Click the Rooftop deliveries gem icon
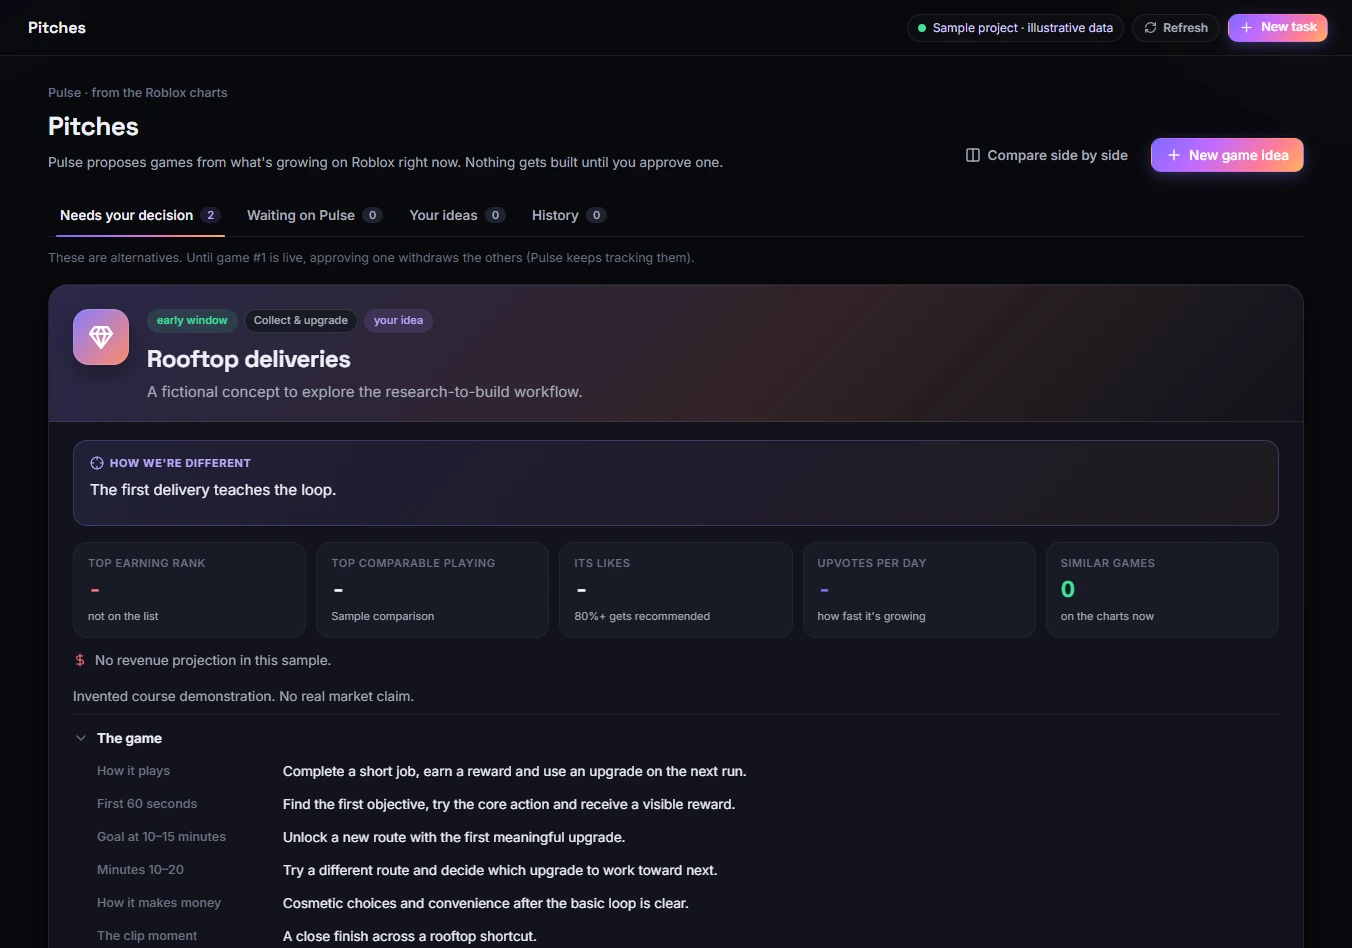Viewport: 1352px width, 948px height. [x=101, y=337]
